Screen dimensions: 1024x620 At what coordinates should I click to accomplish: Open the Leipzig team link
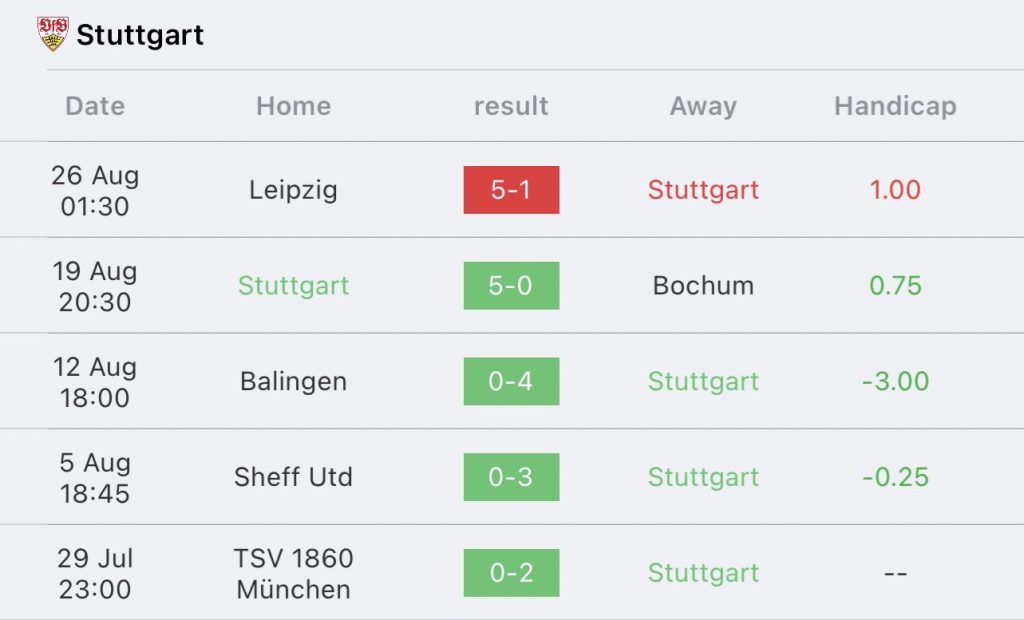click(x=293, y=190)
